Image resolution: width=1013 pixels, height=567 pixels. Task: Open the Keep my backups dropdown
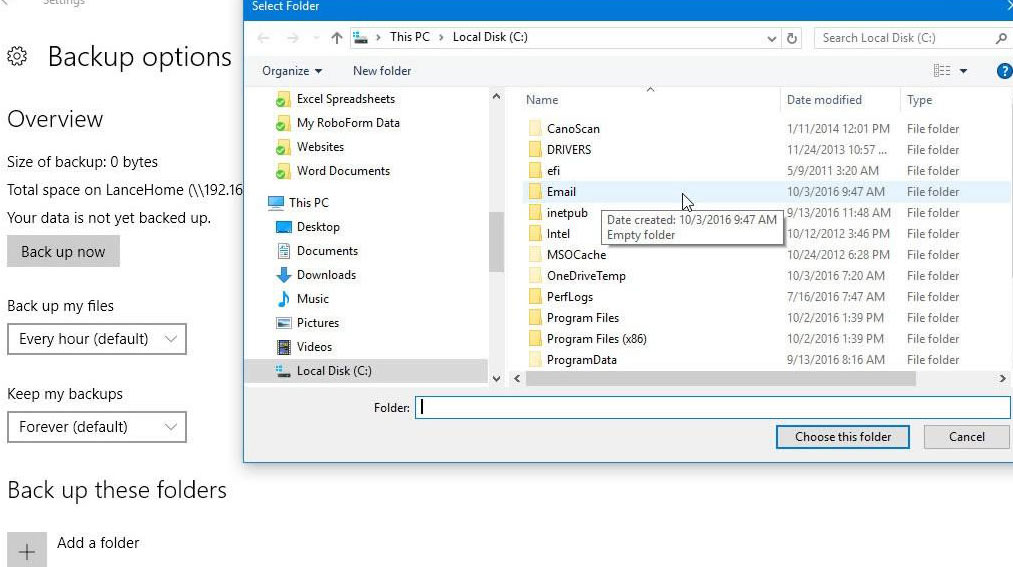97,427
